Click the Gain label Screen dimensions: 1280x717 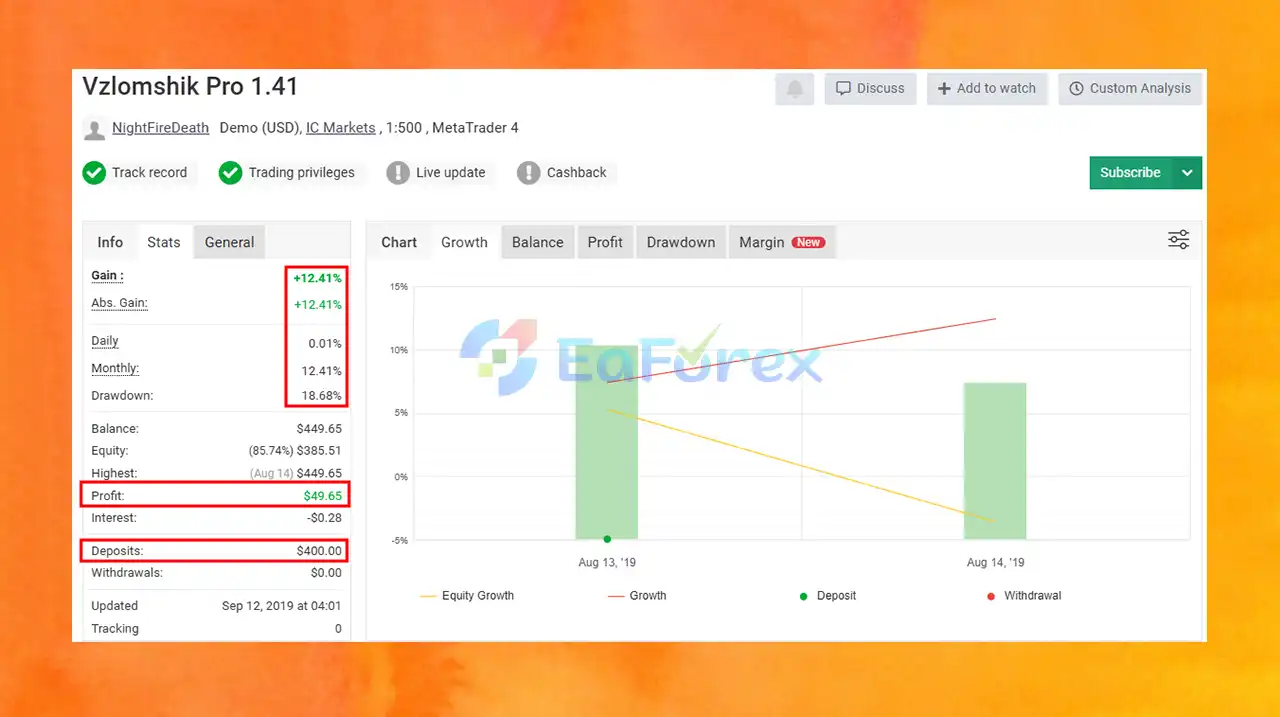[107, 276]
